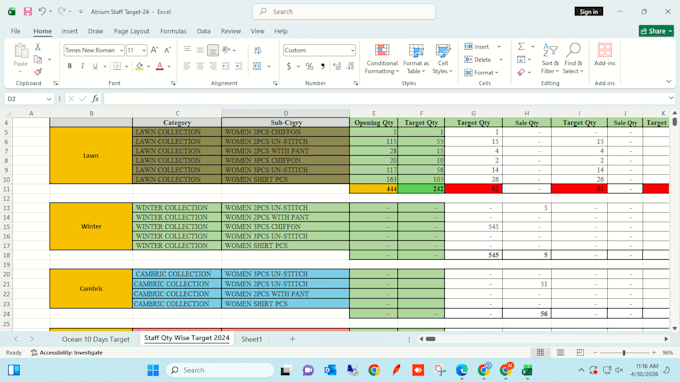680x382 pixels.
Task: Toggle Underline formatting
Action: coord(95,66)
